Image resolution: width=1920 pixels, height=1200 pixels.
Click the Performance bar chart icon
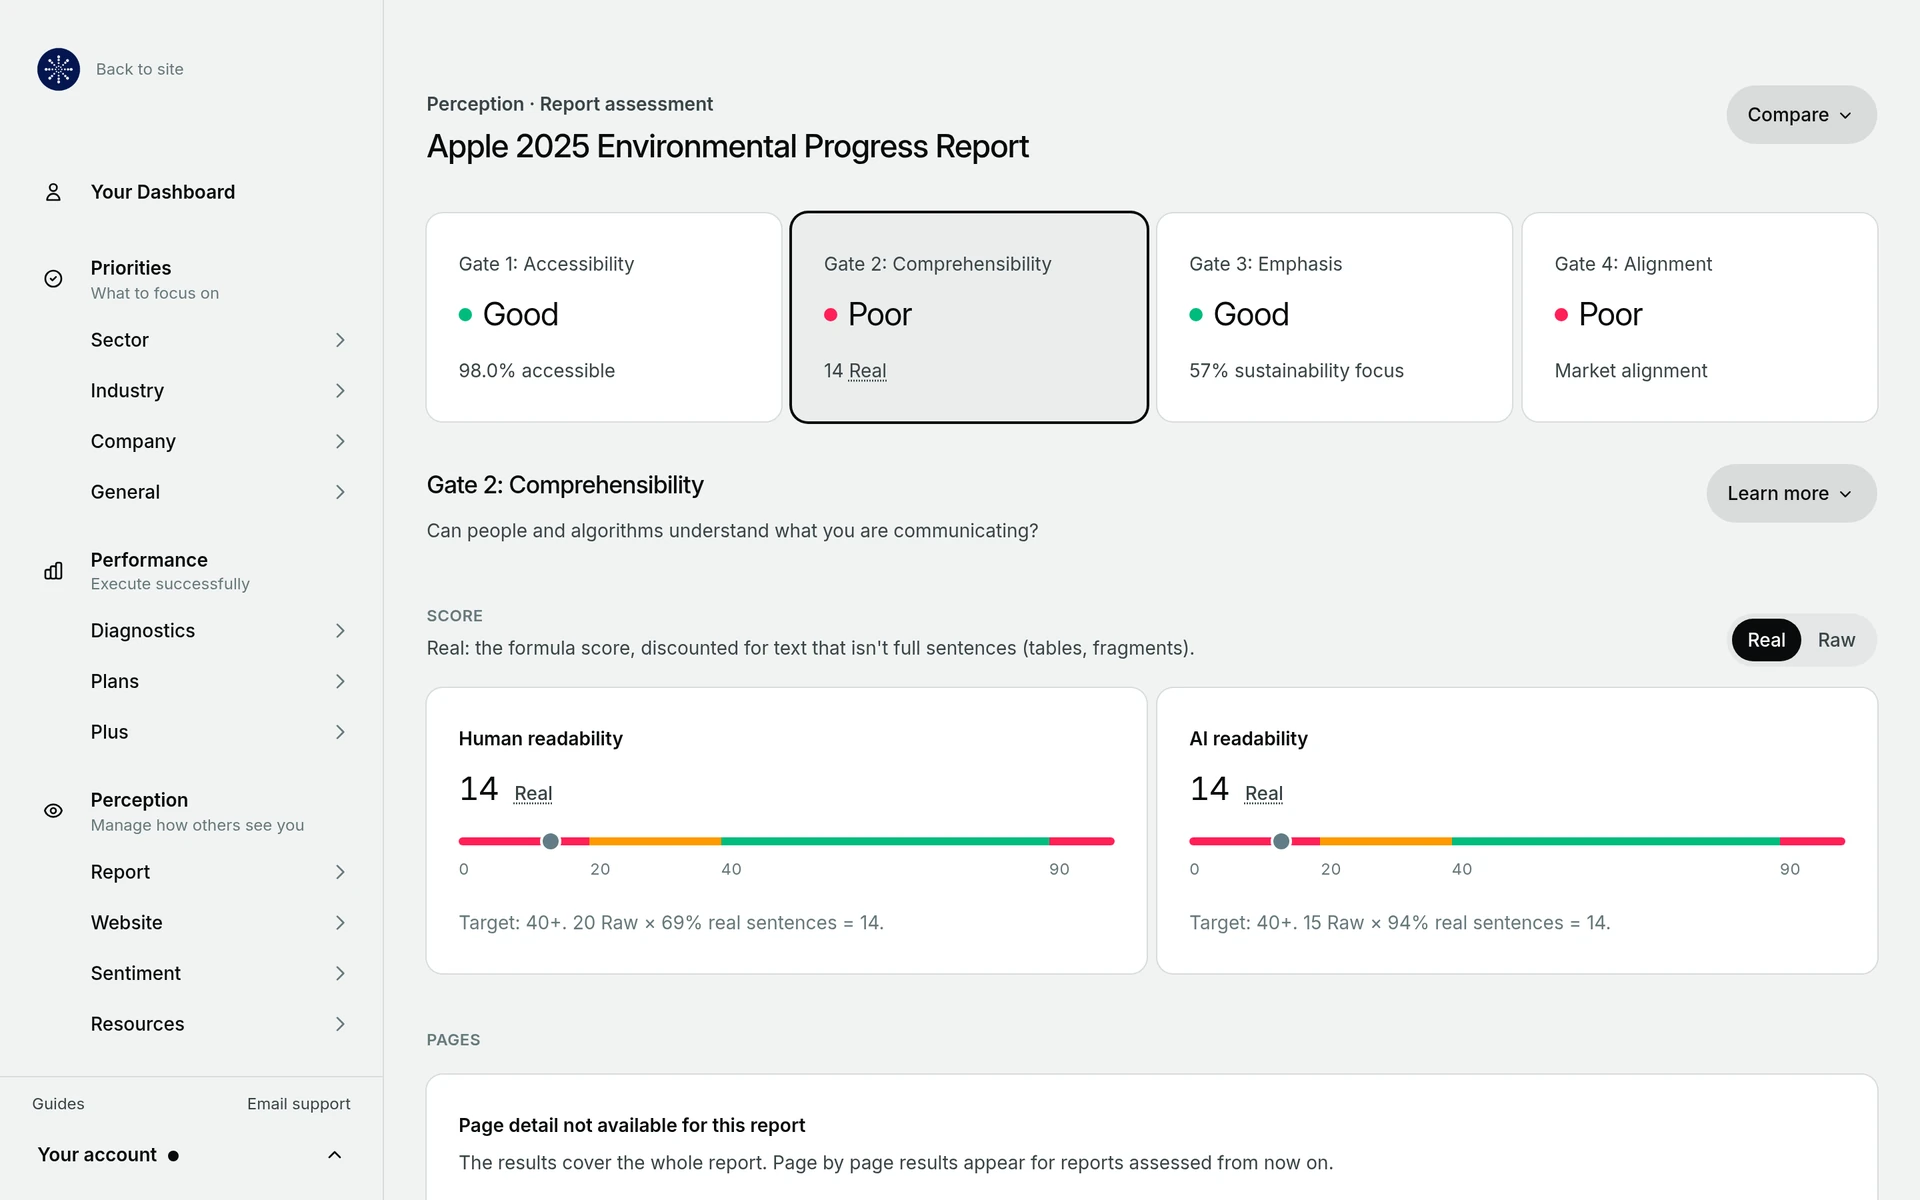coord(54,571)
